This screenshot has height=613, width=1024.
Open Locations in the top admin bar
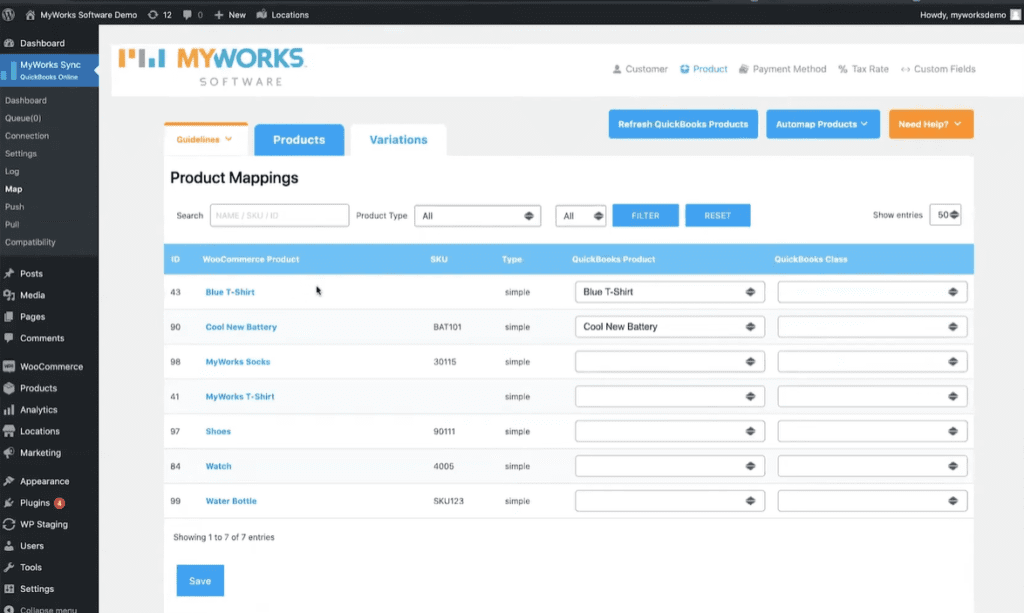[283, 14]
